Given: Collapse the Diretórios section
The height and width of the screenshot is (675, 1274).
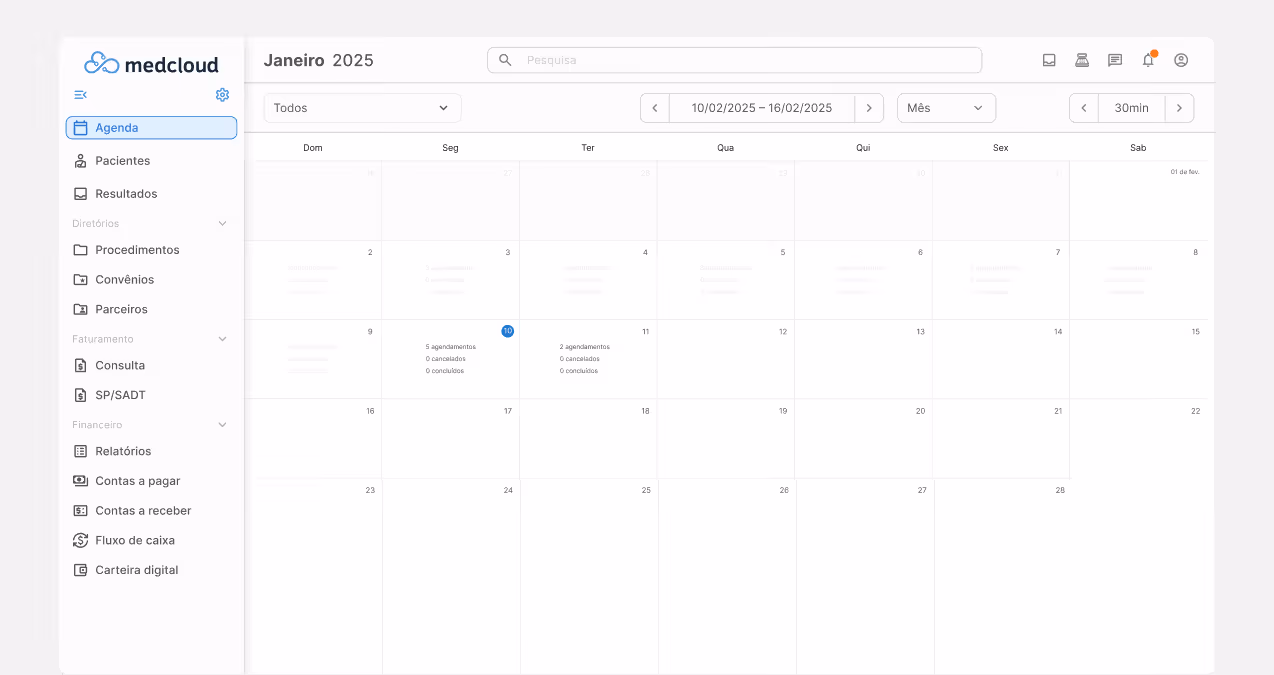Looking at the screenshot, I should pyautogui.click(x=221, y=223).
